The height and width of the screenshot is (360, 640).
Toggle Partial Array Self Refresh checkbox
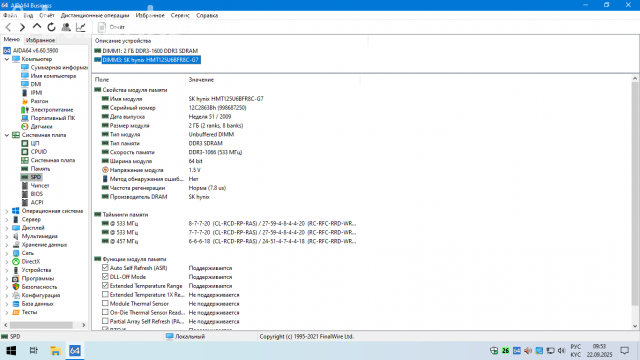[105, 322]
